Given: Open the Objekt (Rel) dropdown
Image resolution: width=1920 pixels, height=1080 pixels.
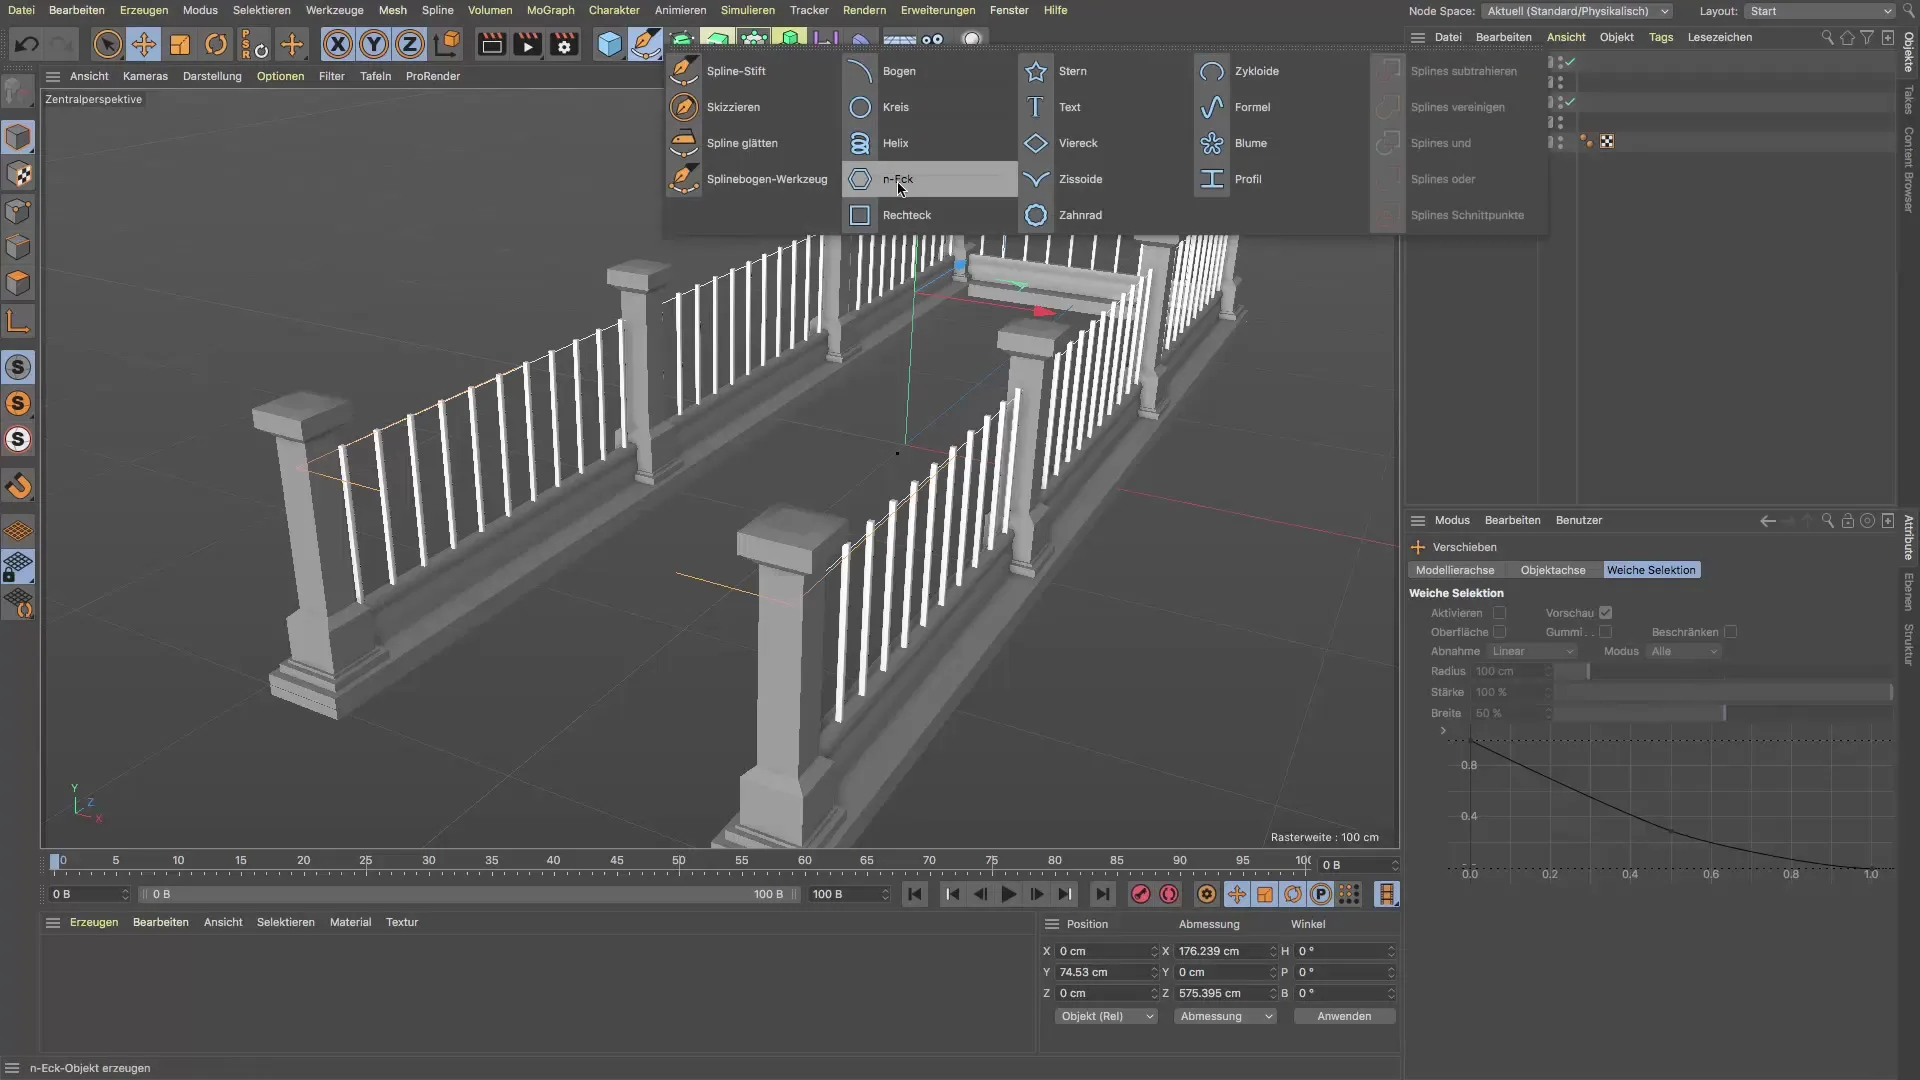Looking at the screenshot, I should tap(1106, 1016).
